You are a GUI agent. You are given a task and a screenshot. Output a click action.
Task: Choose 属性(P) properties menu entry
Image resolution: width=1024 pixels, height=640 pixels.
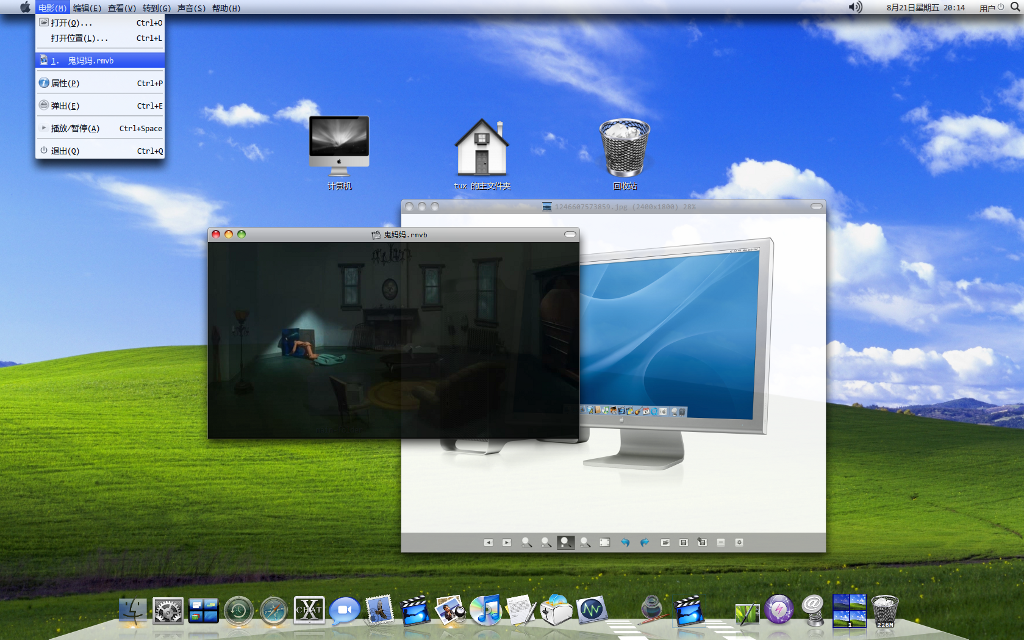[x=100, y=83]
